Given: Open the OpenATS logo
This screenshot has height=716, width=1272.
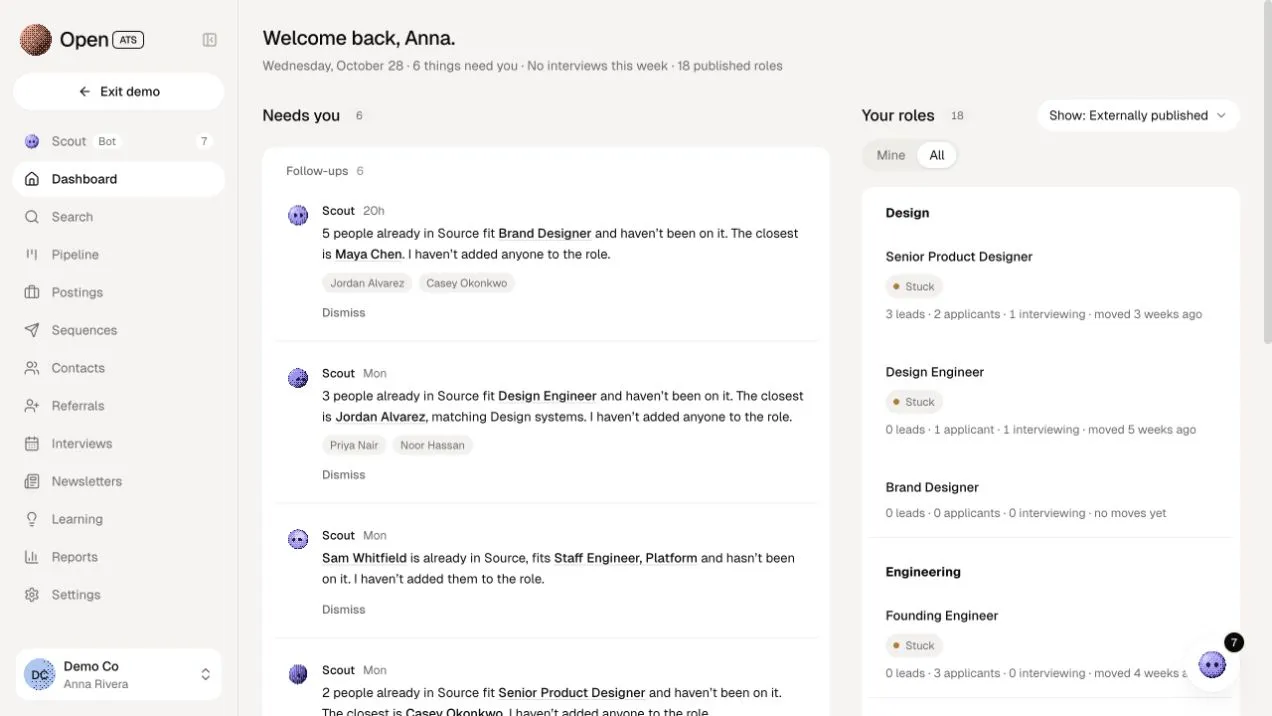Looking at the screenshot, I should coord(82,40).
